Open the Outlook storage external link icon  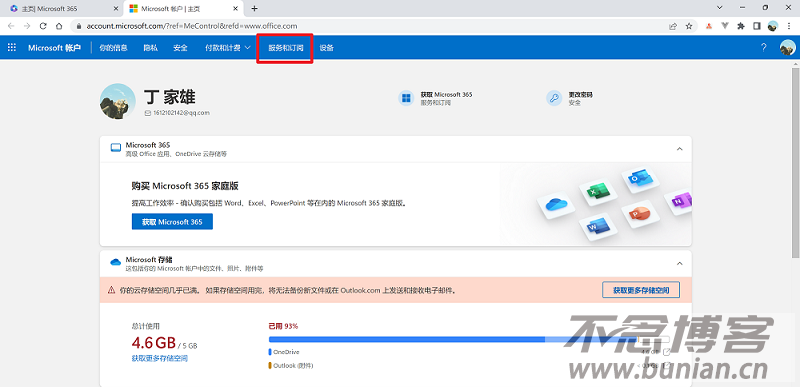pyautogui.click(x=666, y=366)
